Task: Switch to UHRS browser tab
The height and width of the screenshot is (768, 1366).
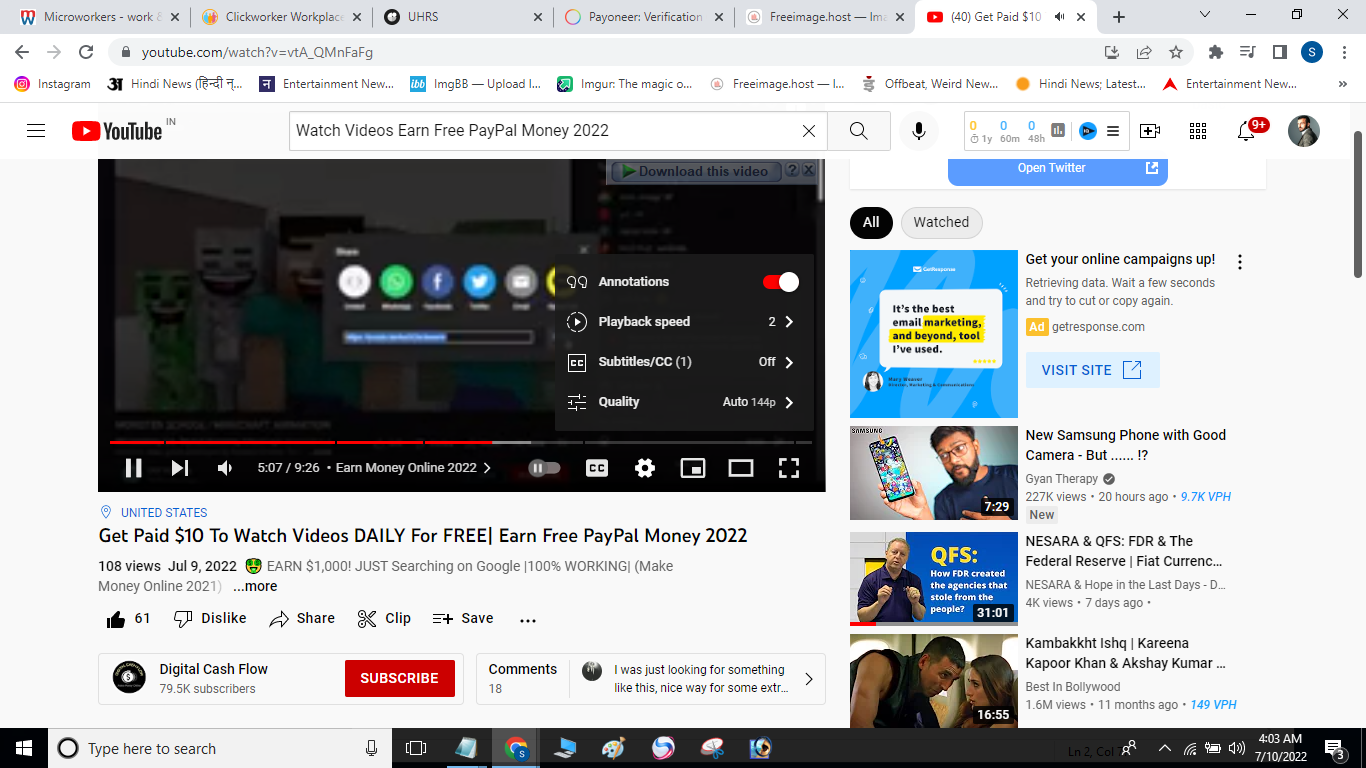Action: pos(462,17)
